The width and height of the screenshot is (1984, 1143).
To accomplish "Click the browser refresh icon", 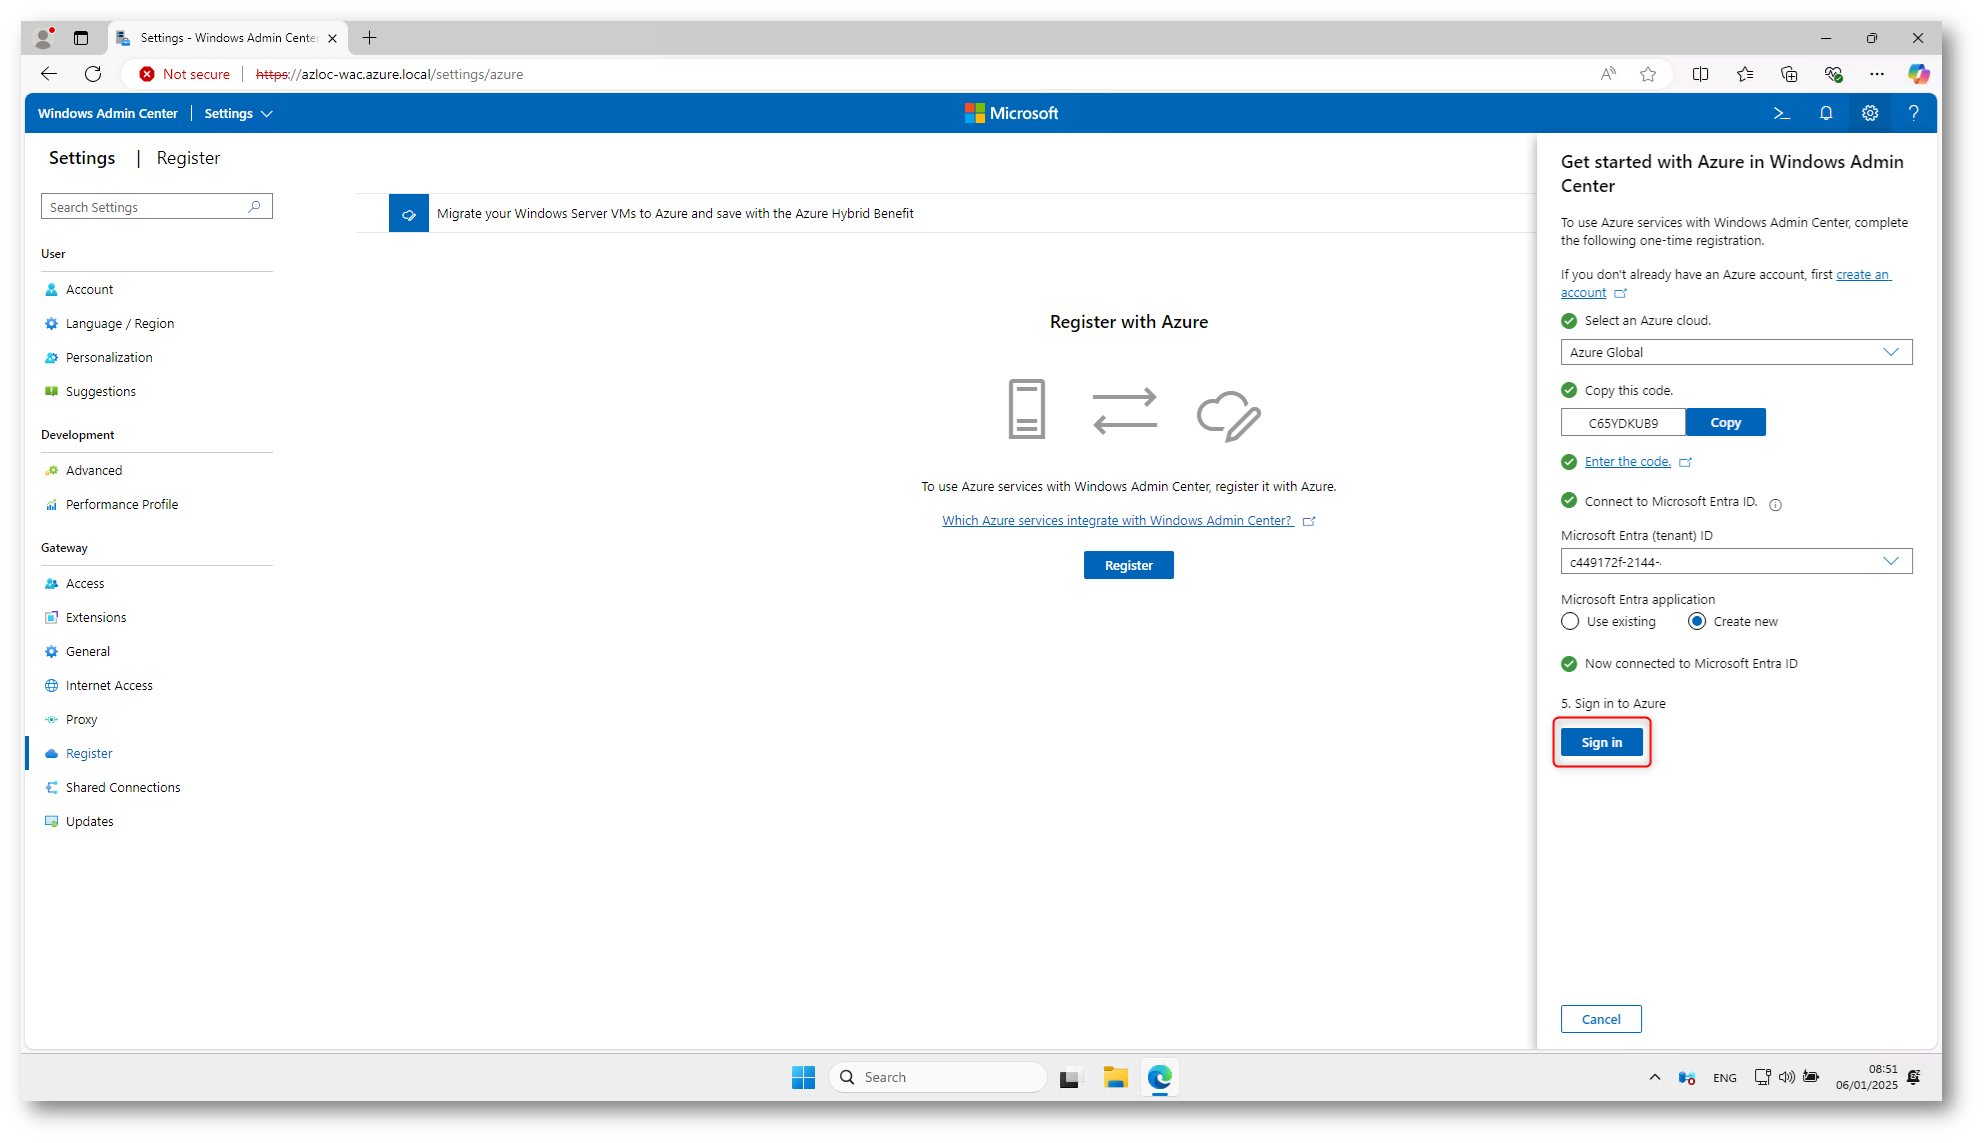I will coord(93,74).
